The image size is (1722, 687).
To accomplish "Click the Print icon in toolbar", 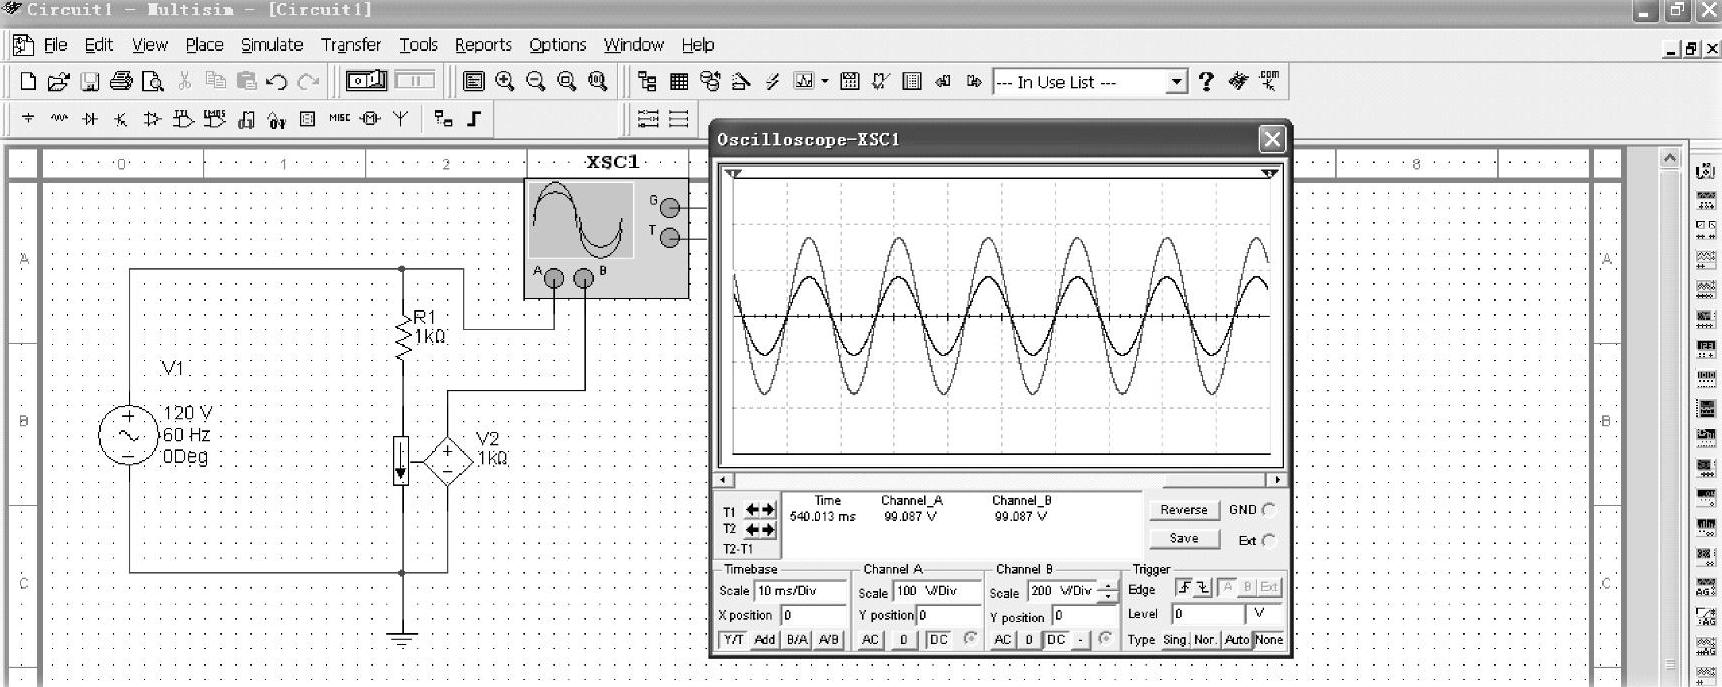I will pos(121,82).
